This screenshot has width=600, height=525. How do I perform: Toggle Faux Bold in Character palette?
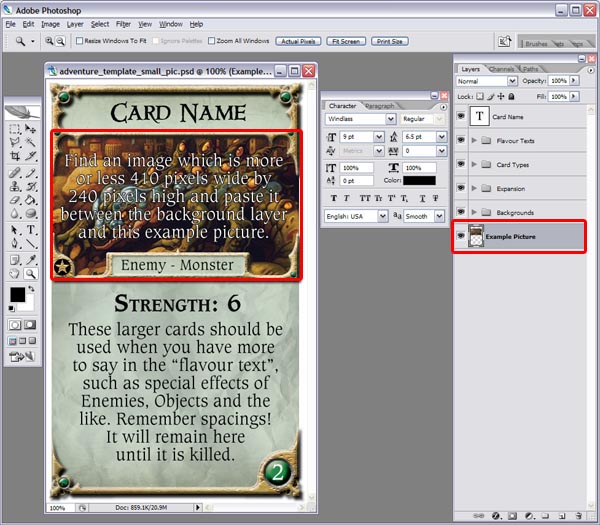click(334, 198)
